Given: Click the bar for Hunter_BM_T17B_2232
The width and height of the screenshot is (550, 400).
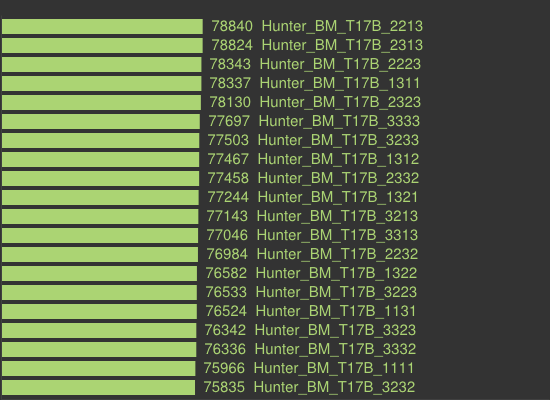Looking at the screenshot, I should pyautogui.click(x=100, y=254).
